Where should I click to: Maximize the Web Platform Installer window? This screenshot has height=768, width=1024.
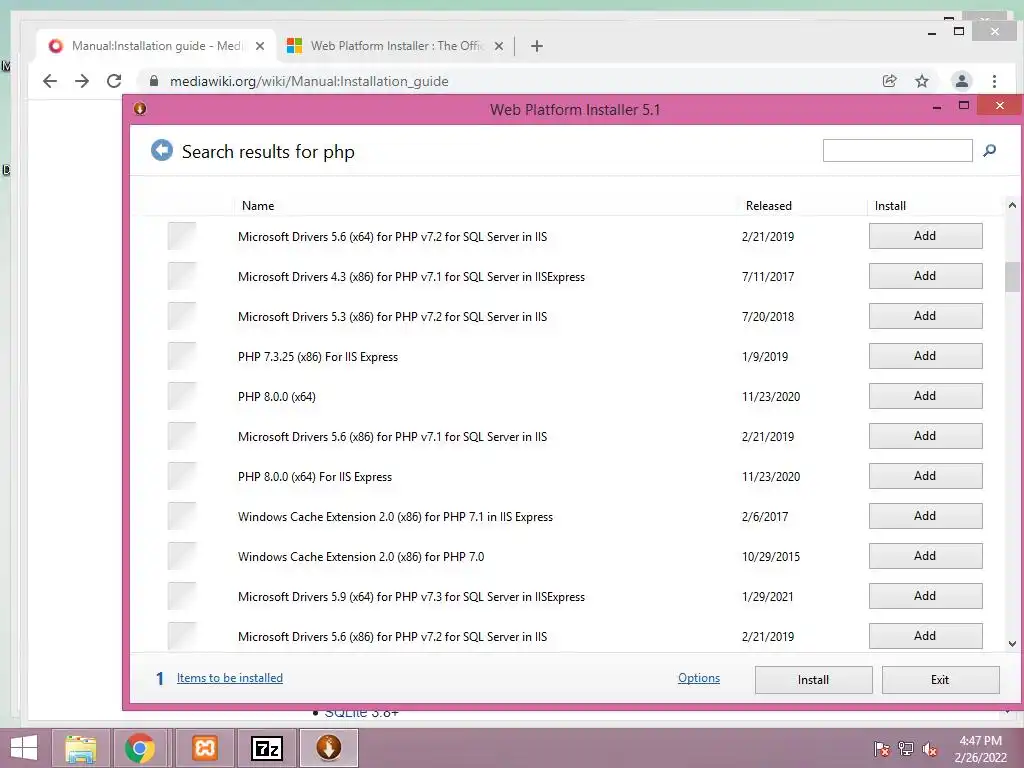[x=964, y=106]
